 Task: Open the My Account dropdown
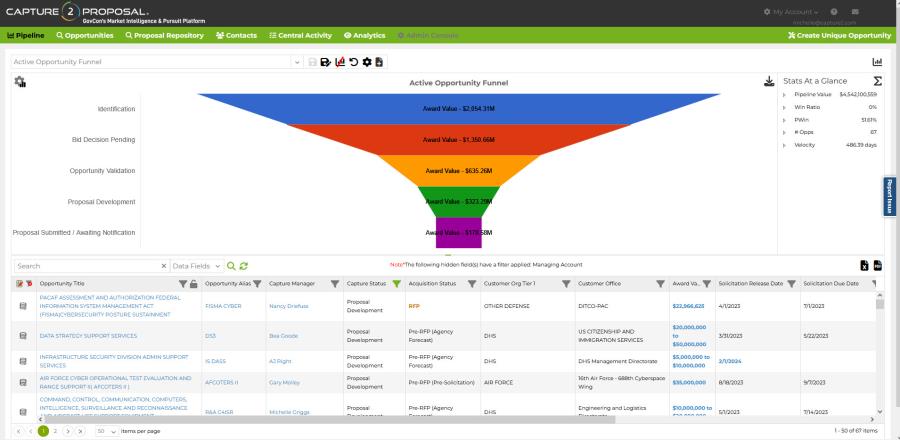tap(791, 11)
